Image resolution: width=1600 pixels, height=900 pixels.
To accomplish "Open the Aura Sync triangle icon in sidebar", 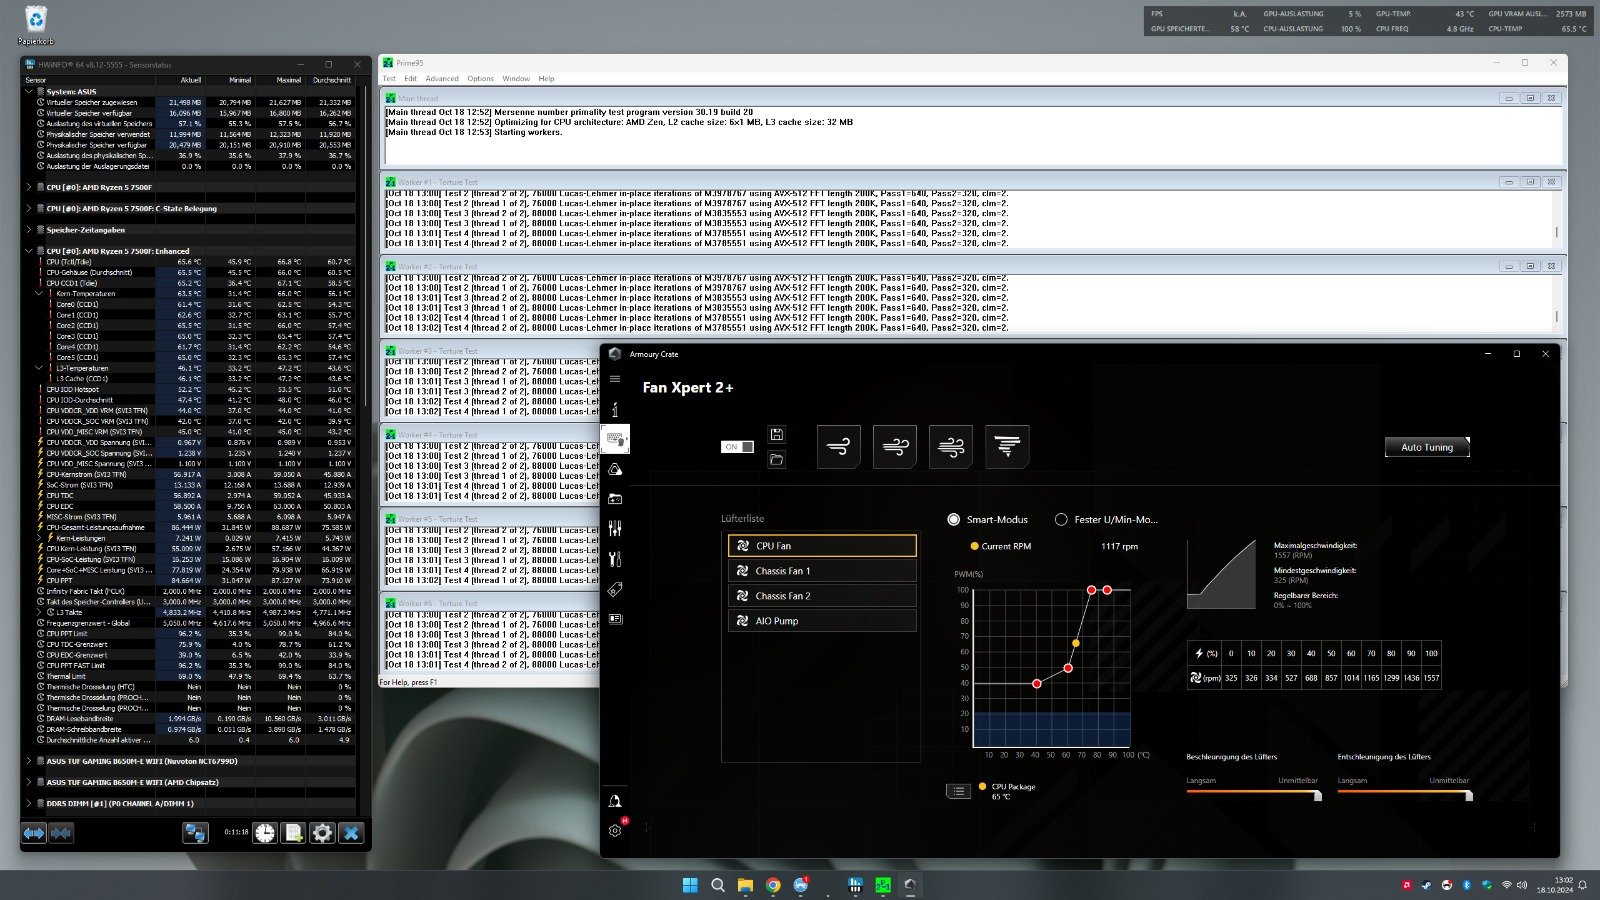I will pyautogui.click(x=615, y=469).
